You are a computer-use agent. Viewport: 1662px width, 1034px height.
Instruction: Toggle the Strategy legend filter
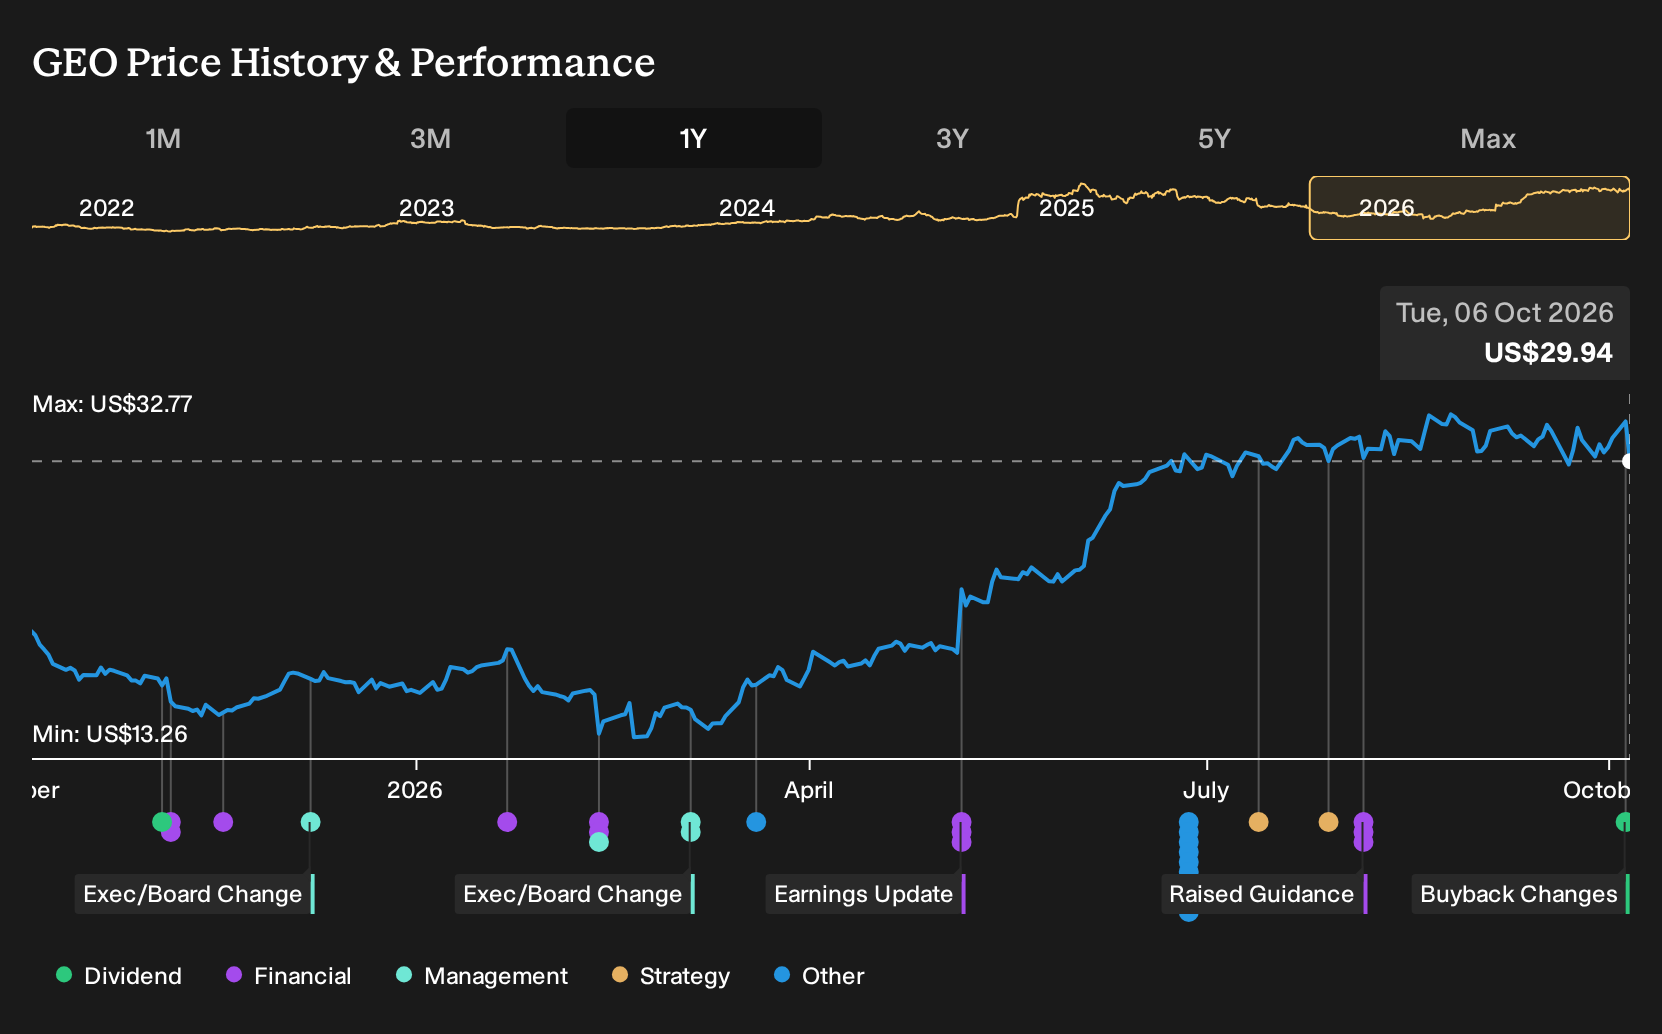[x=671, y=976]
